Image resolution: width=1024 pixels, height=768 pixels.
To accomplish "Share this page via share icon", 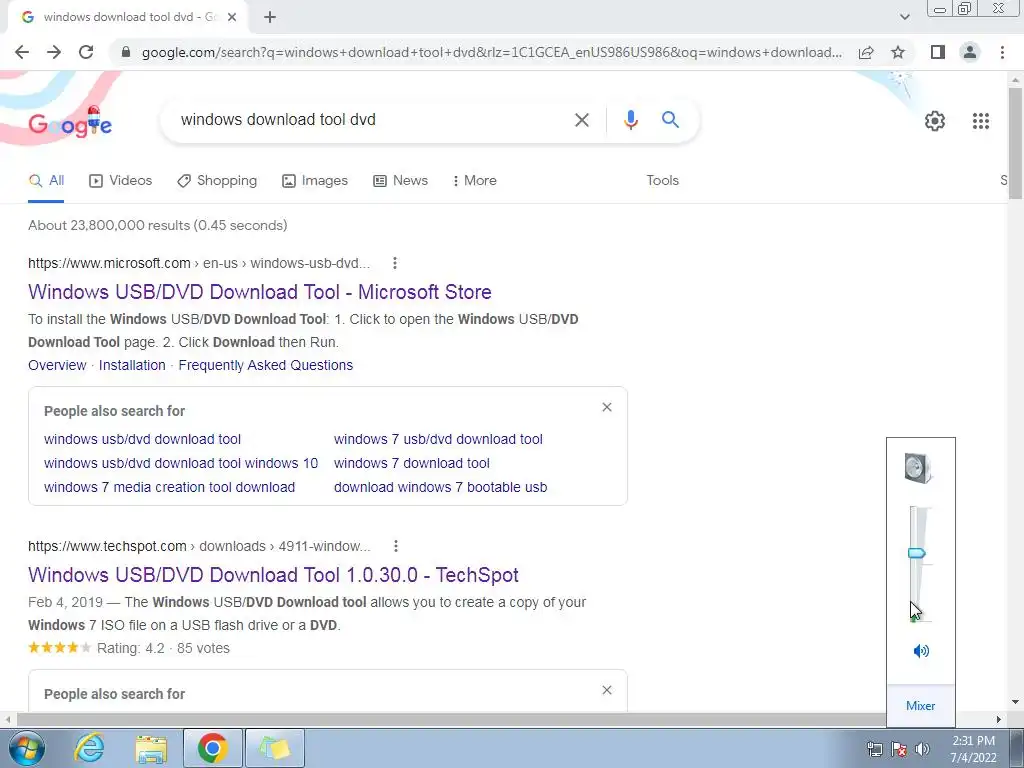I will click(866, 52).
